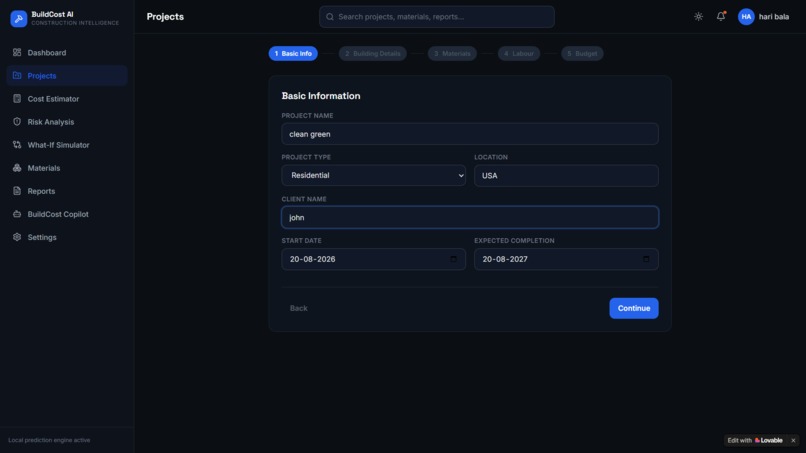The width and height of the screenshot is (806, 453).
Task: Click the Client Name field containing john
Action: (x=470, y=217)
